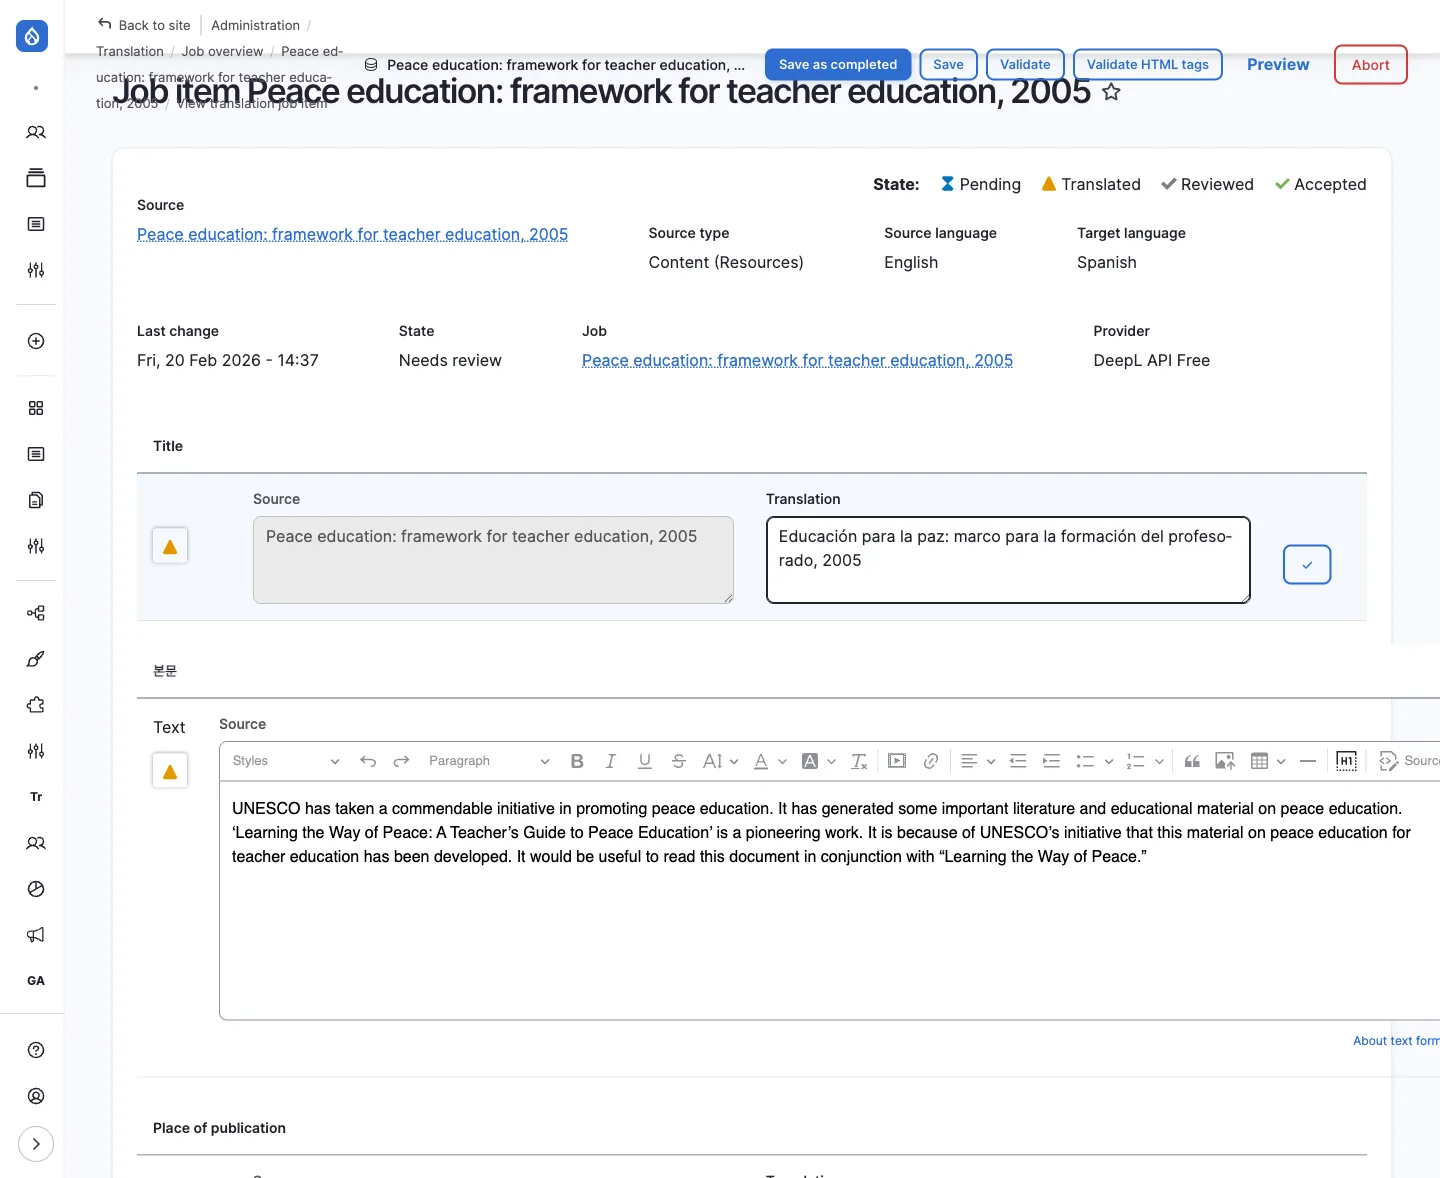Click Save as completed button
Screen dimensions: 1440x1178
click(x=837, y=64)
